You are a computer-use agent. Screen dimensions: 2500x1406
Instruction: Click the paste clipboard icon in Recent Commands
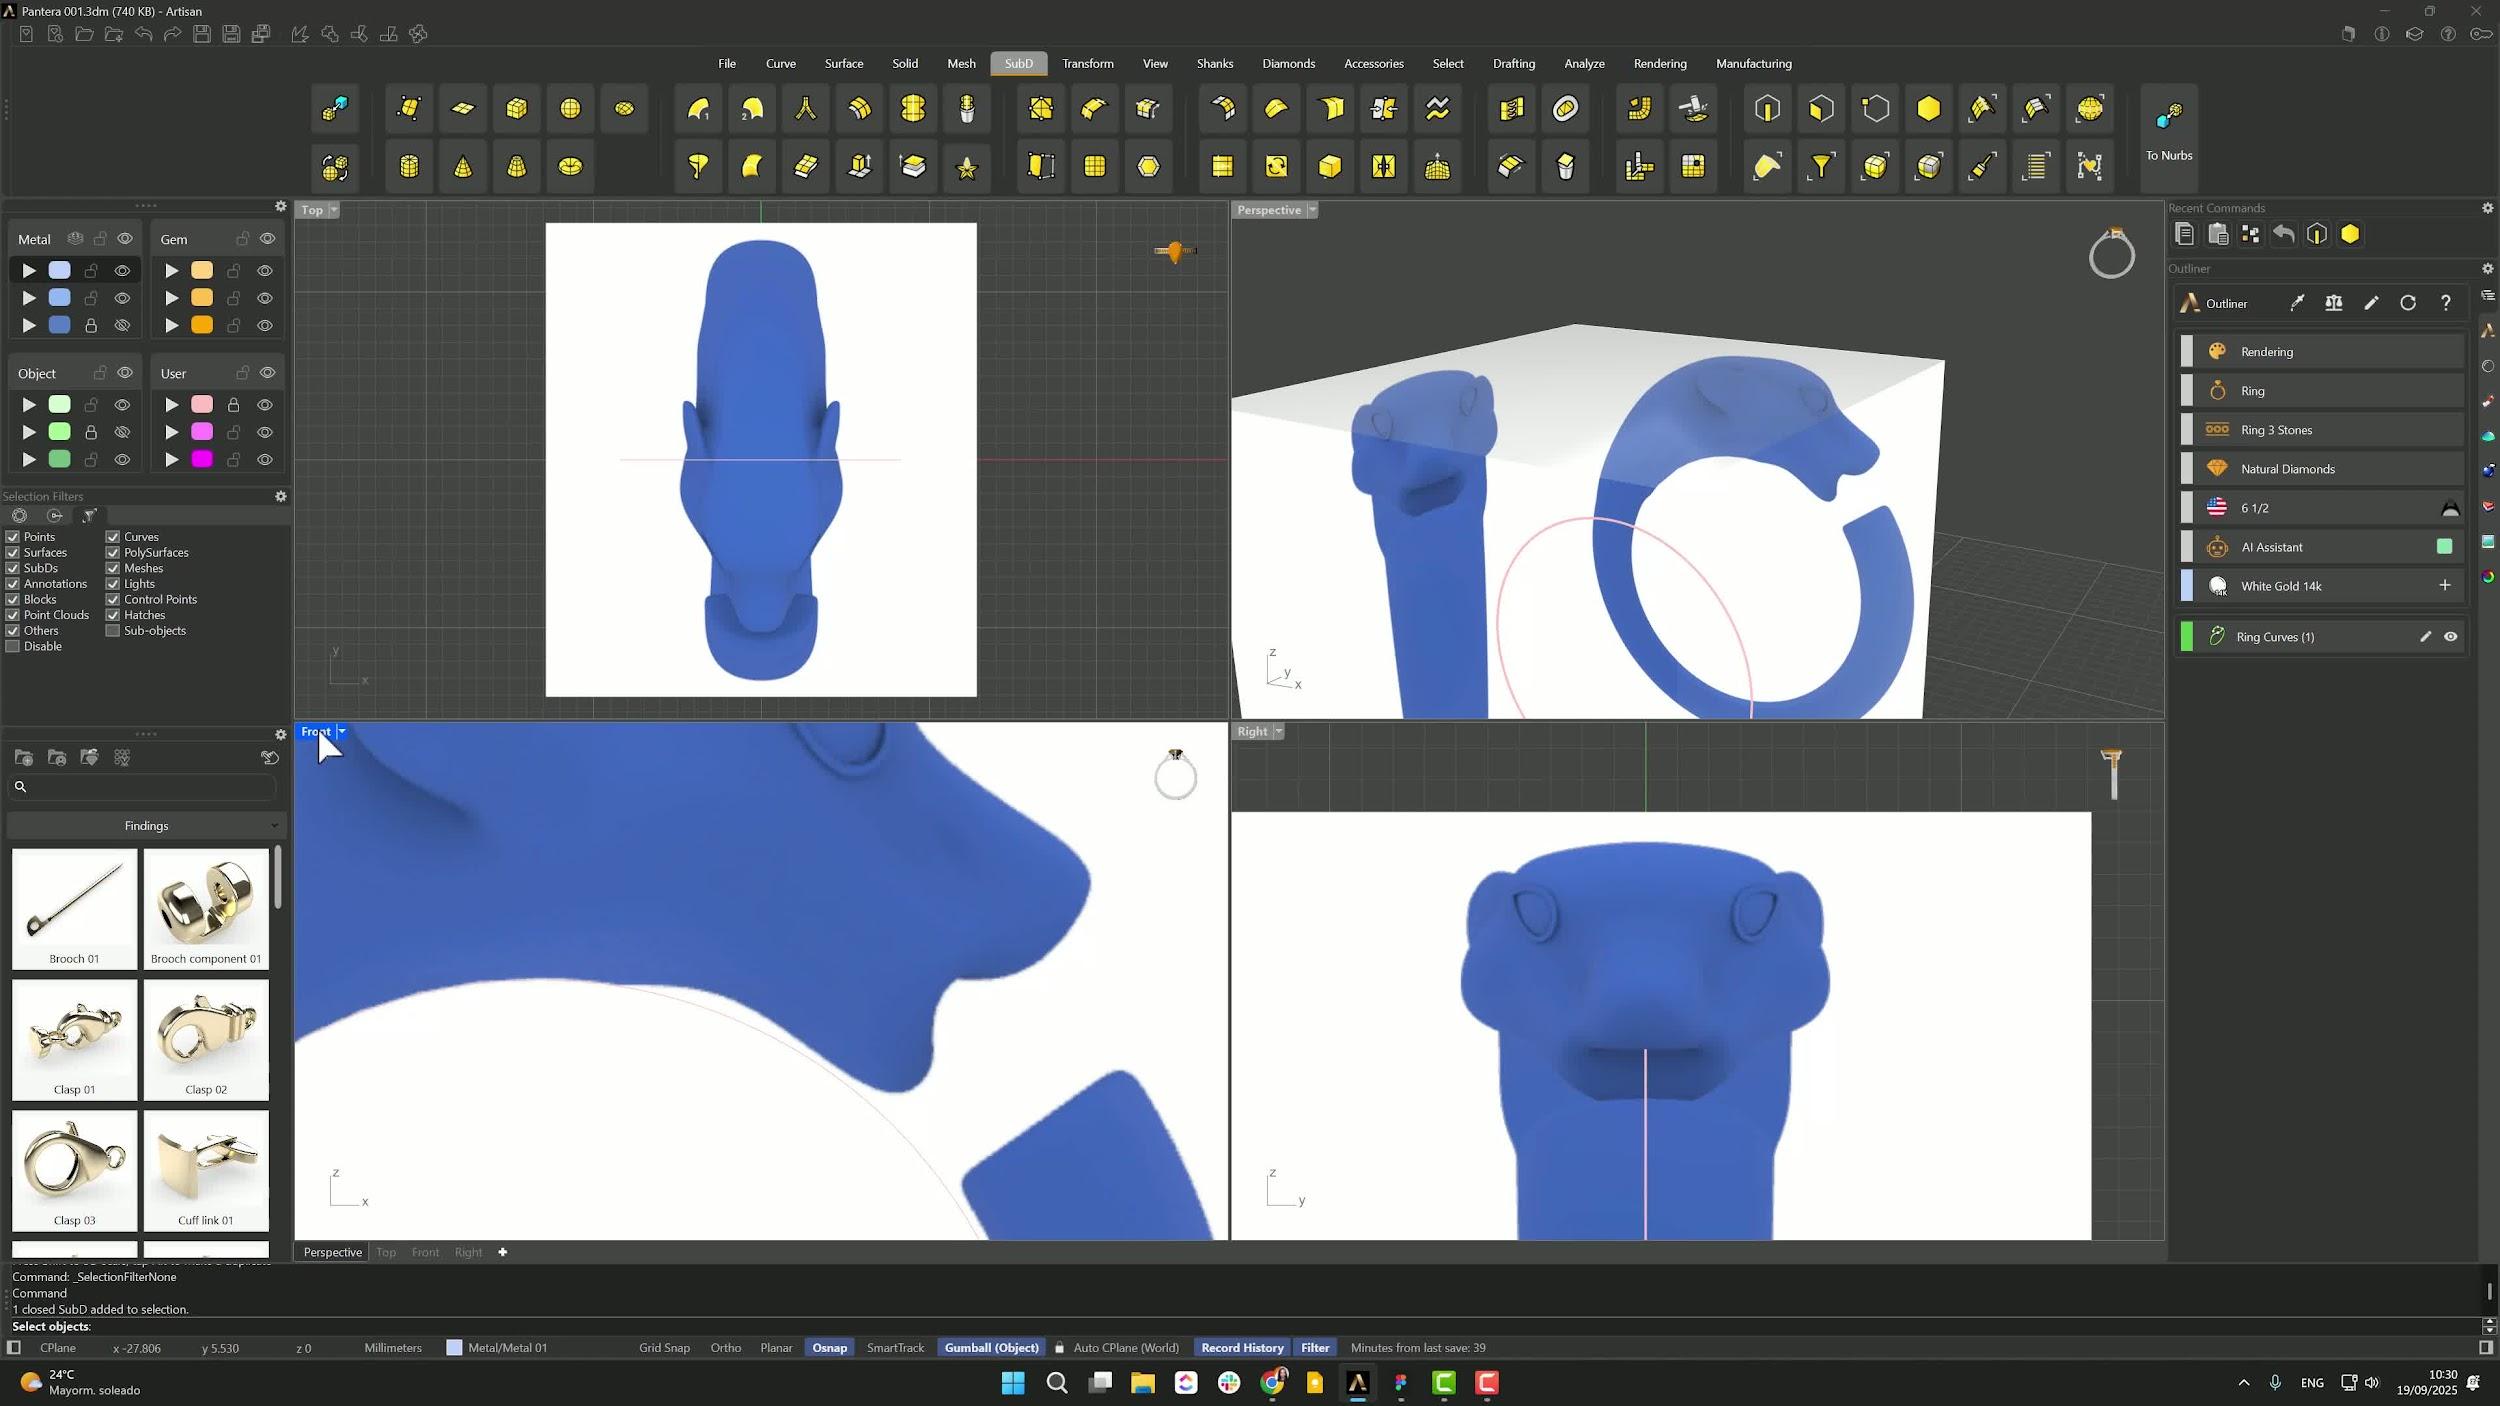tap(2218, 234)
